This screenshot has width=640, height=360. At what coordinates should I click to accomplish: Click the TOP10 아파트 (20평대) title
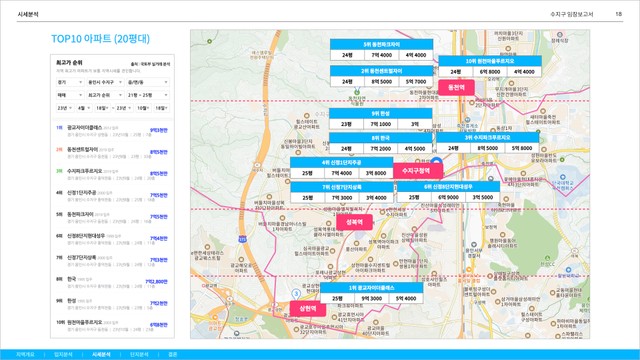click(x=100, y=39)
